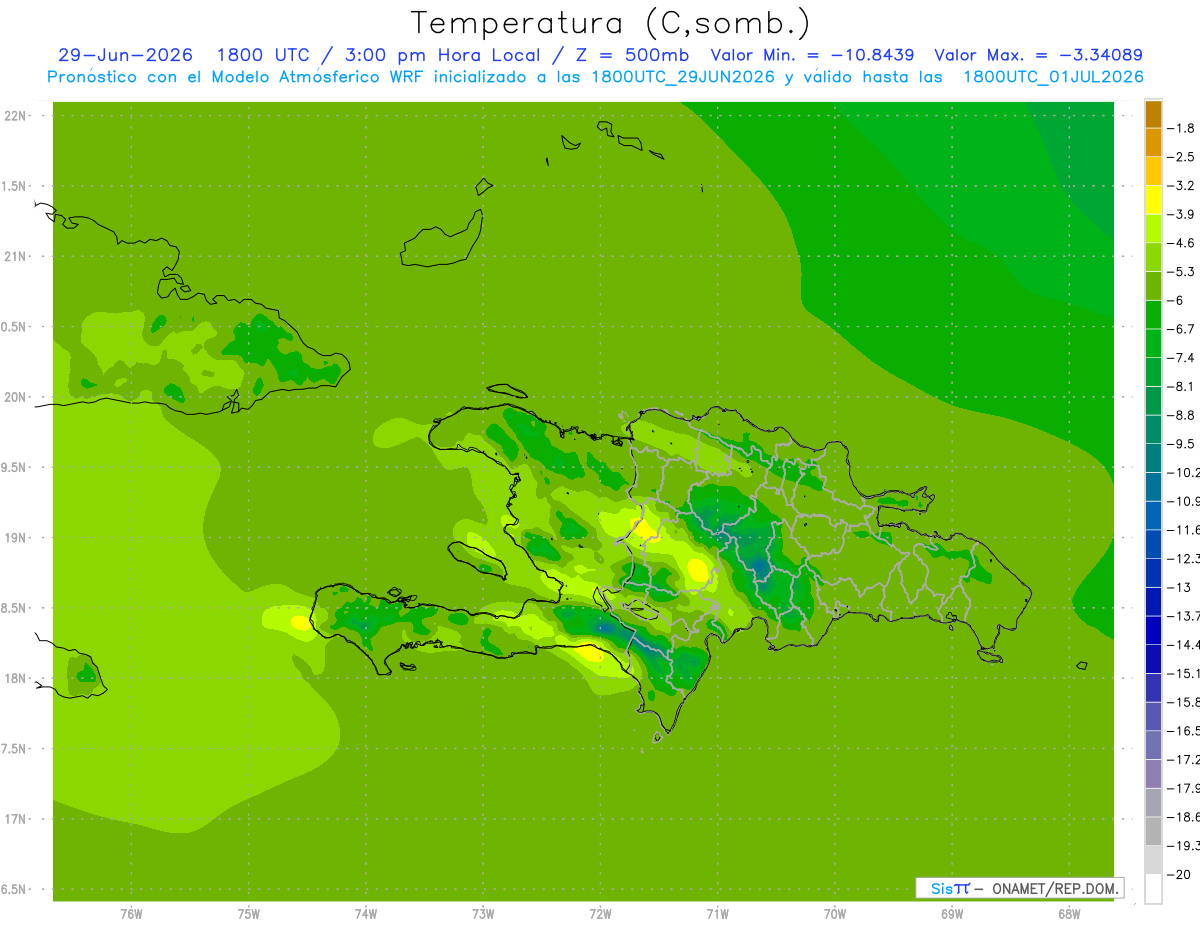Click the '72W' longitude label
This screenshot has width=1200, height=927.
coord(600,914)
